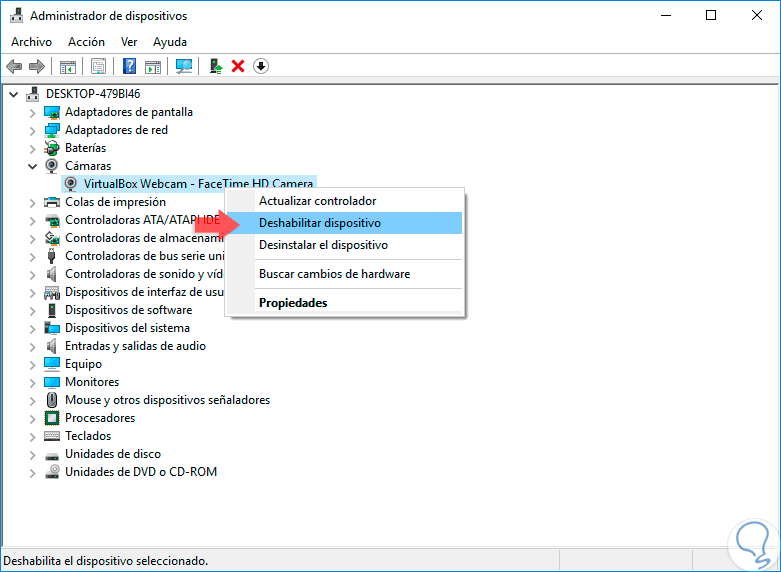The image size is (781, 572).
Task: Choose Buscar cambios de hardware entry
Action: 344,274
